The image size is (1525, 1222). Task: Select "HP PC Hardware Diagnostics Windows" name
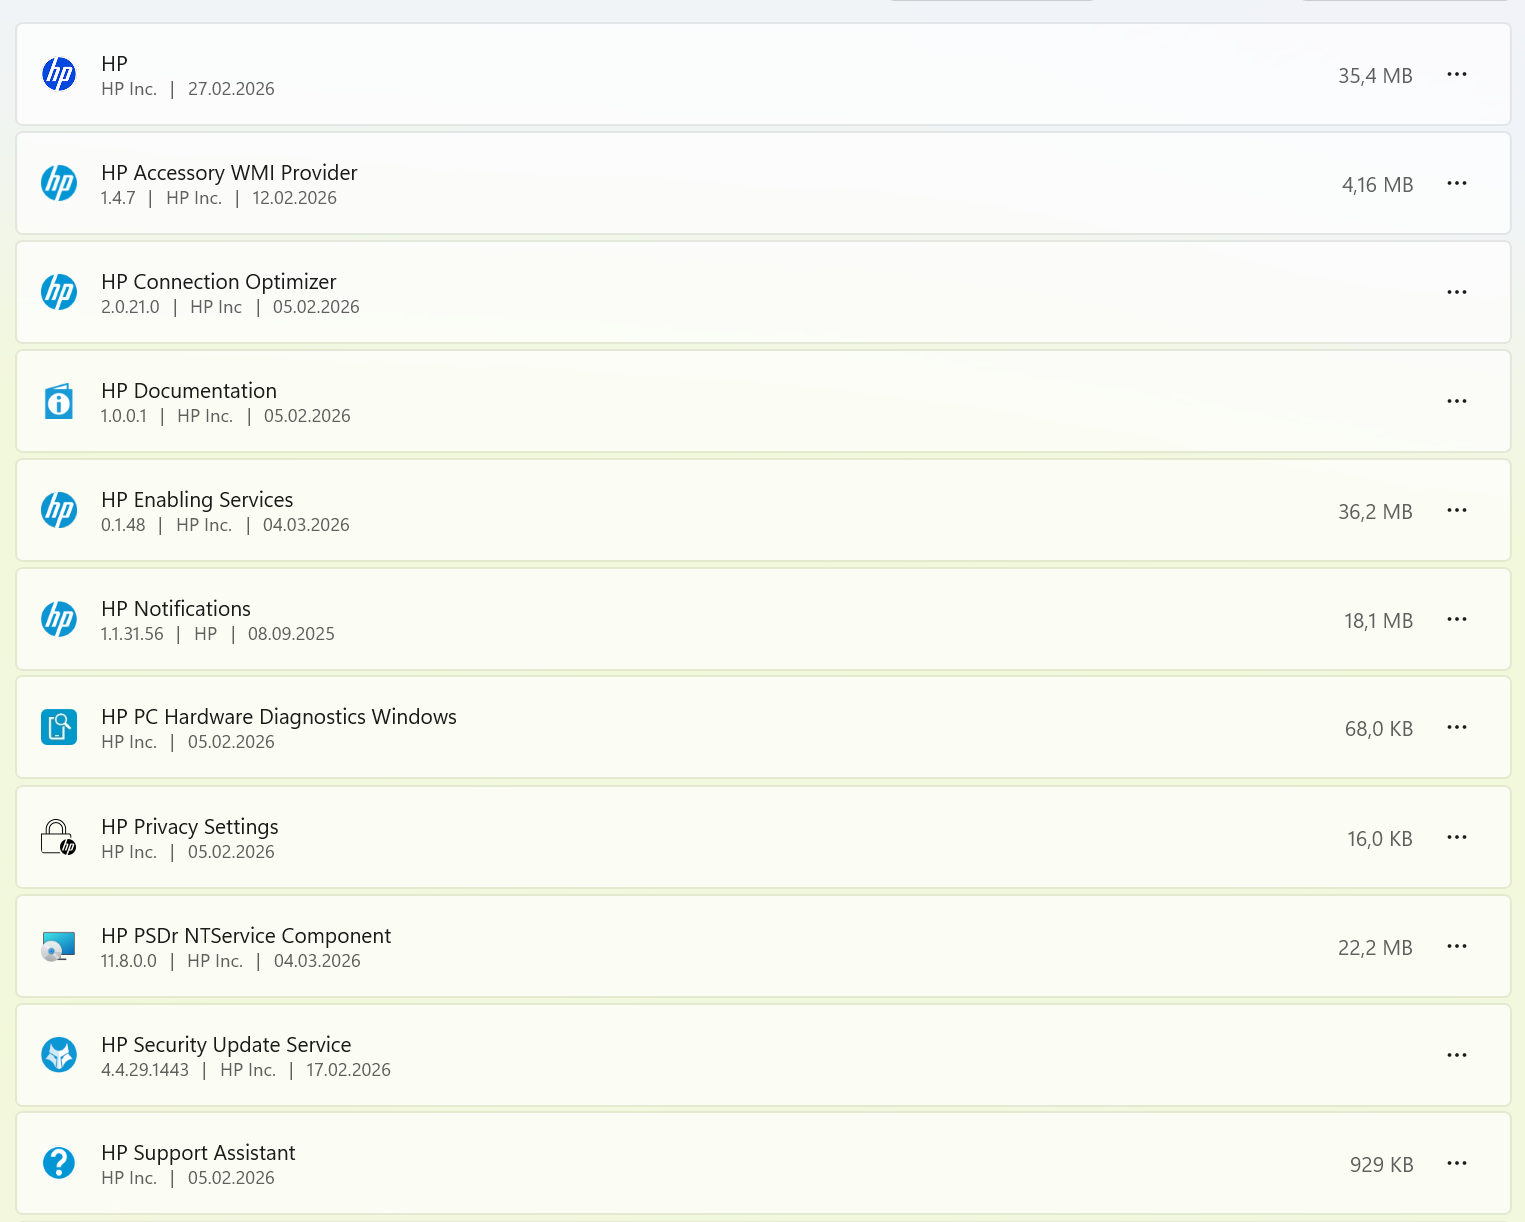click(x=279, y=717)
